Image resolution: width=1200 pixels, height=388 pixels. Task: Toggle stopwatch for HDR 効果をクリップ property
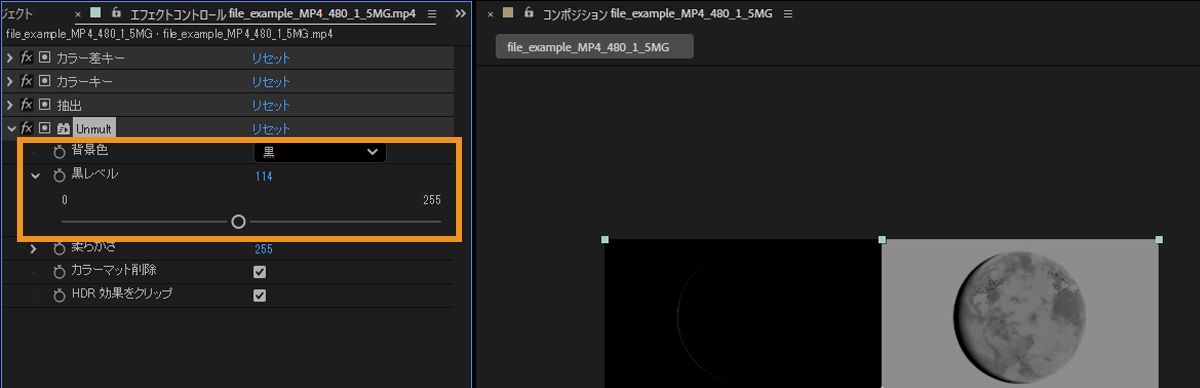click(59, 295)
